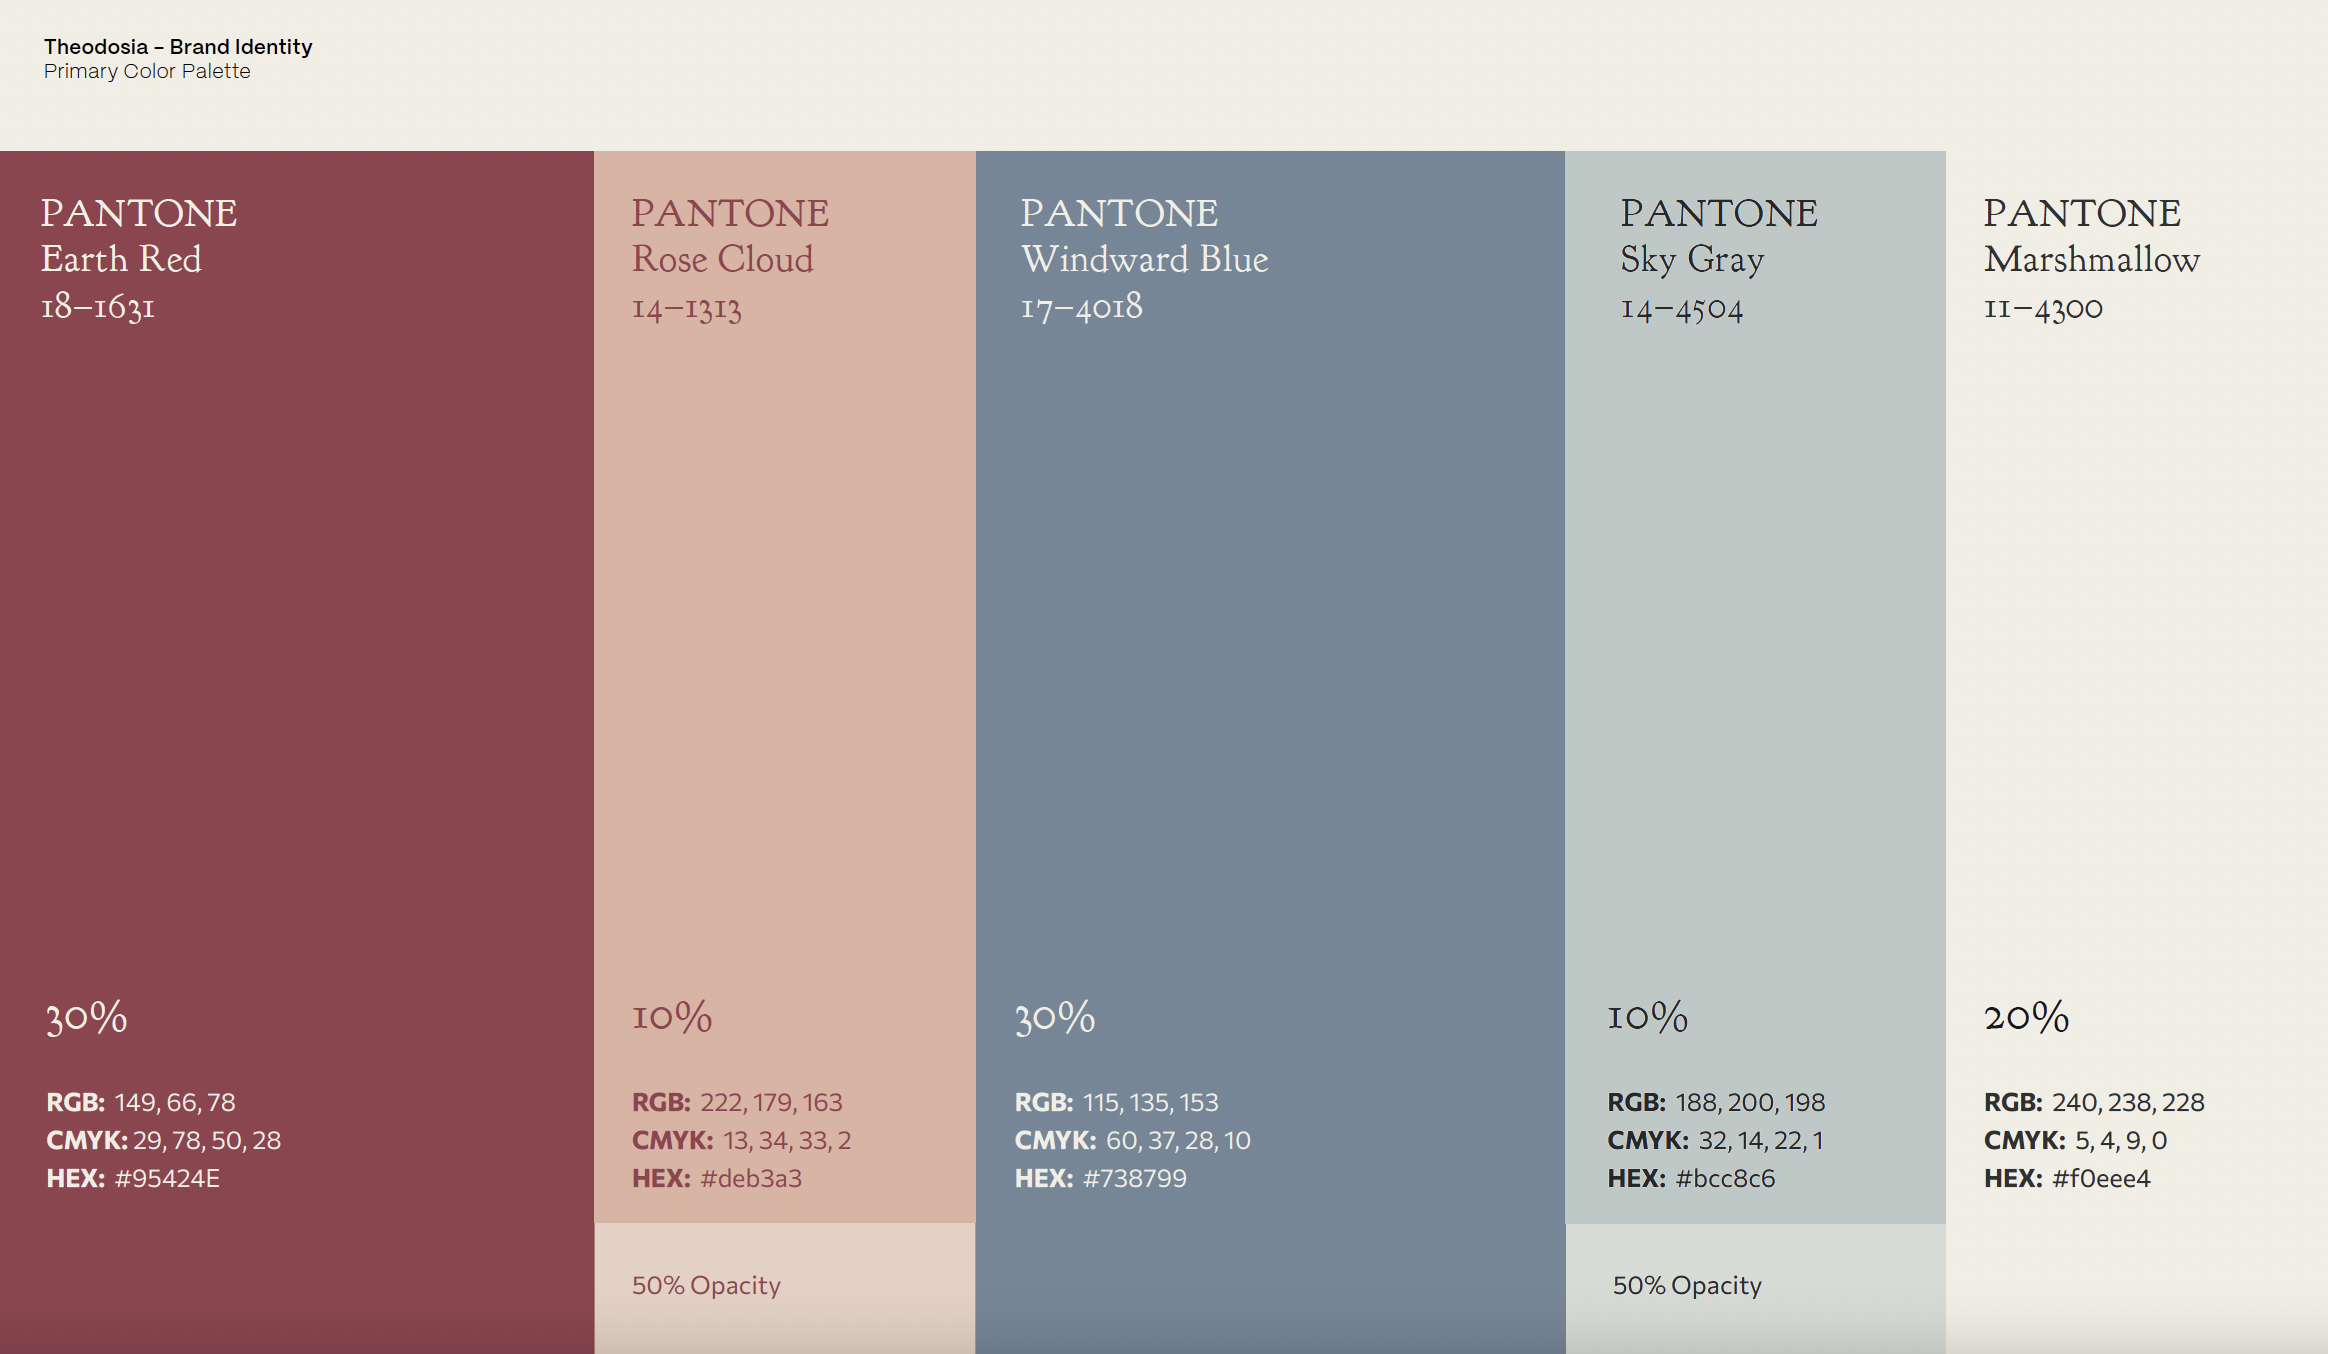The height and width of the screenshot is (1354, 2328).
Task: Select the Sky Gray color swatch
Action: (x=1755, y=687)
